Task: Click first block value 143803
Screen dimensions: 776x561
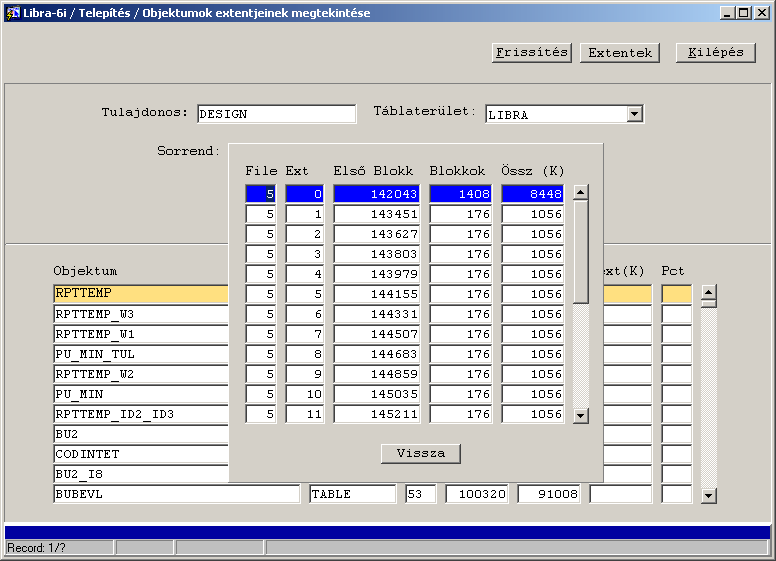Action: click(376, 254)
